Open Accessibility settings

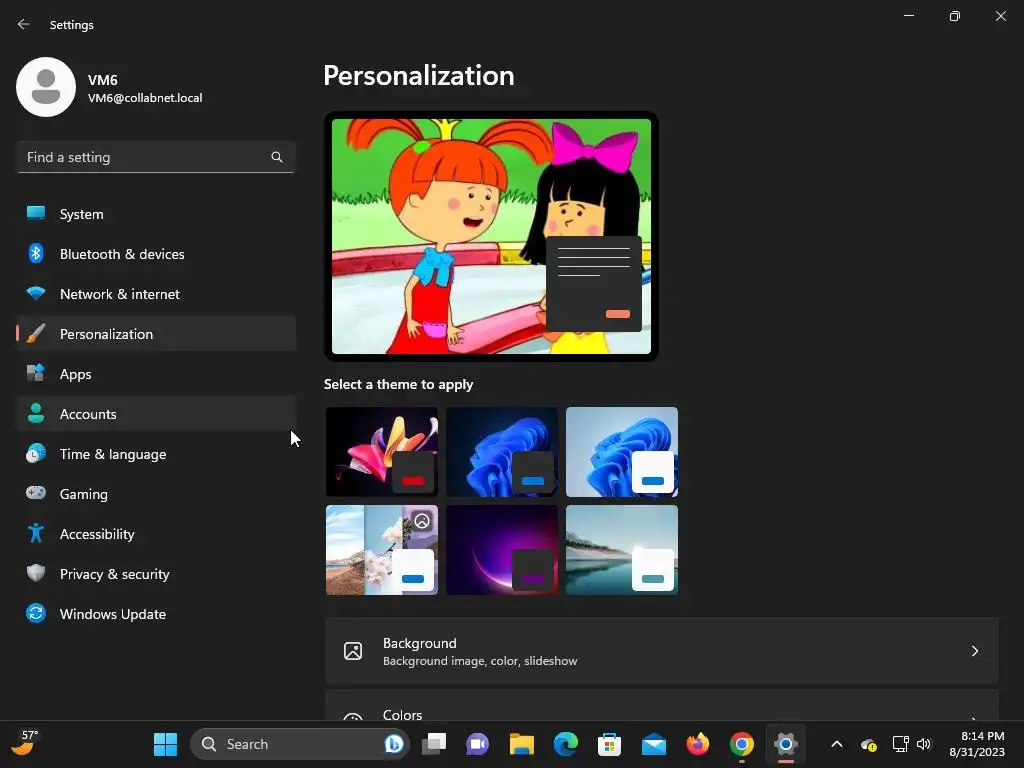[156, 534]
